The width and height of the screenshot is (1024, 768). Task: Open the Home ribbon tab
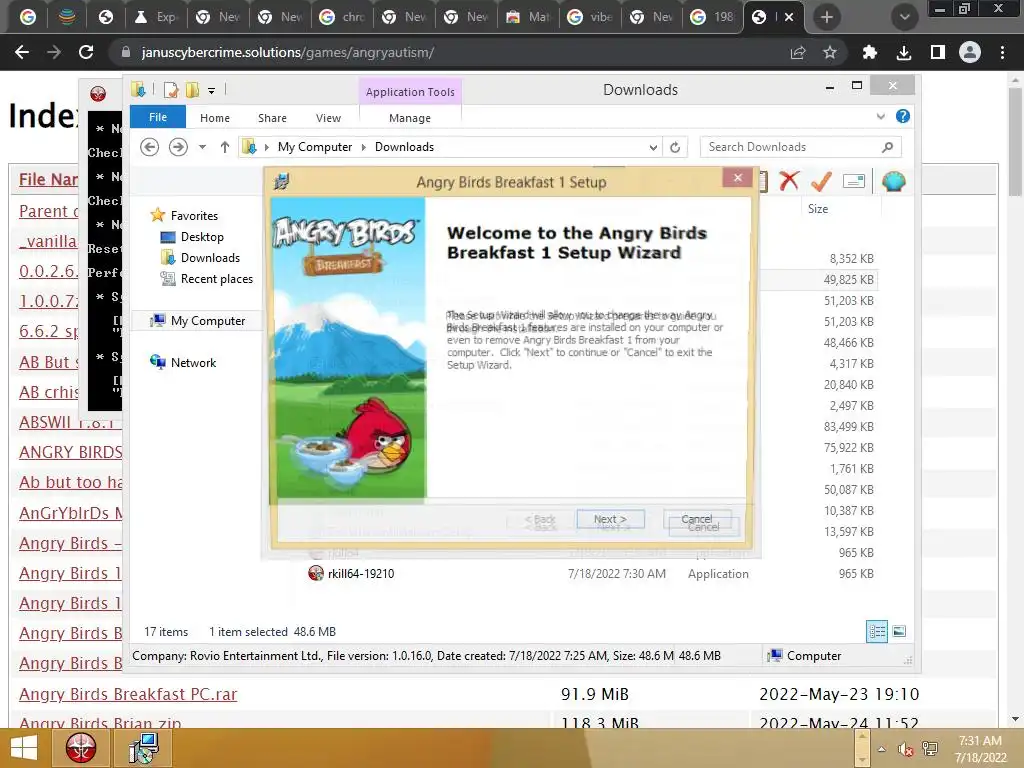tap(215, 118)
